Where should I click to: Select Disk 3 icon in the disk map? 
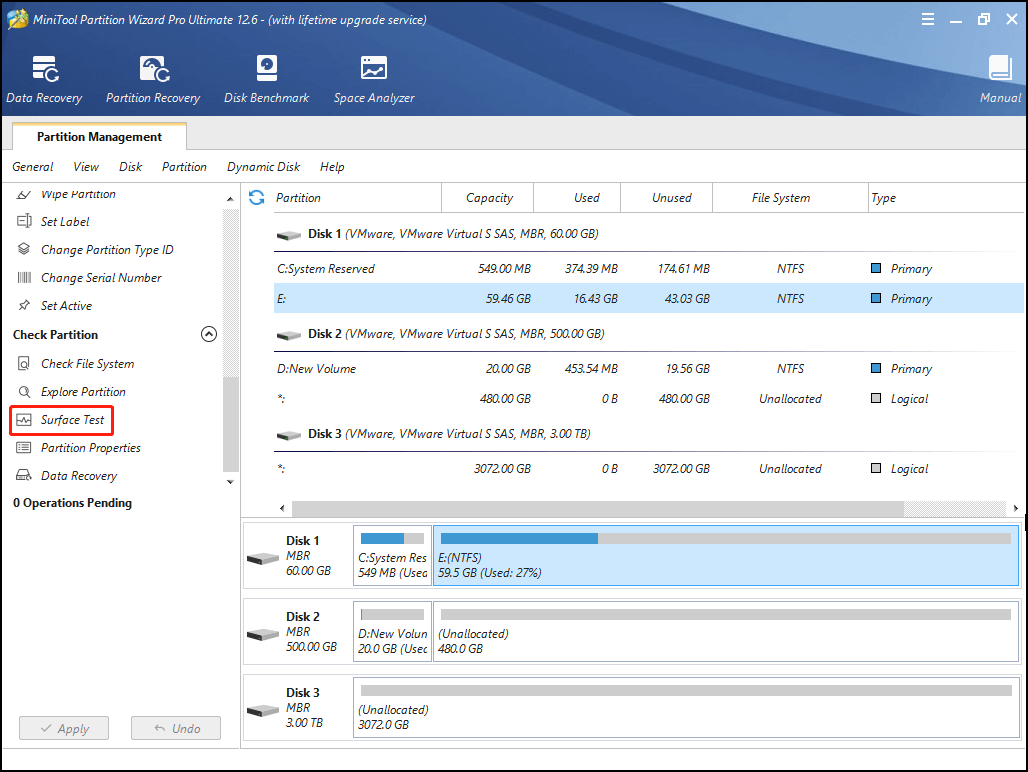click(264, 710)
